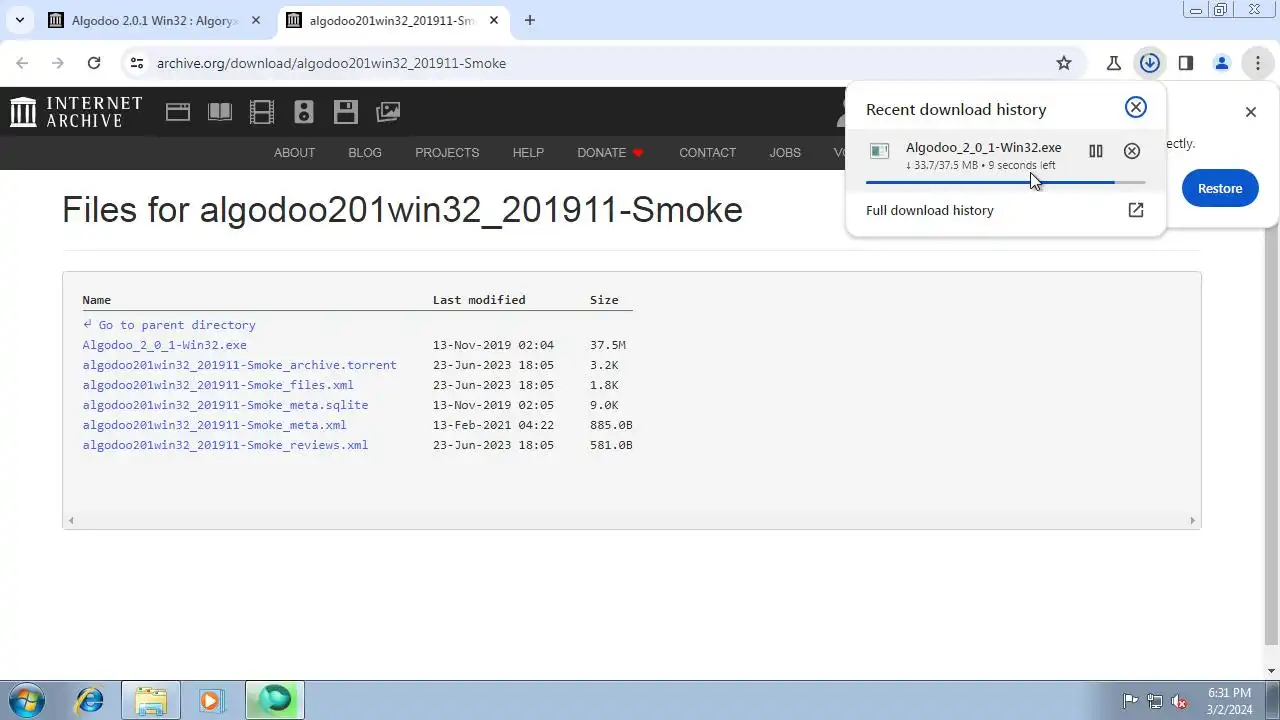Click the download progress bar

1005,182
